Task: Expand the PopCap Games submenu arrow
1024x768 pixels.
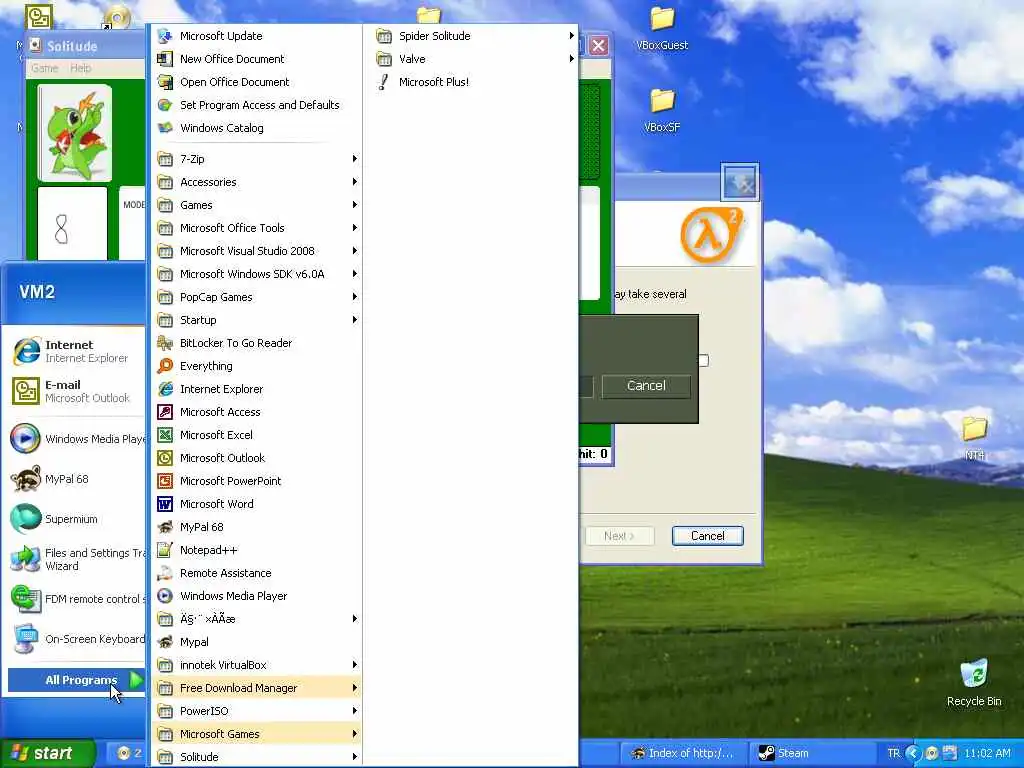Action: 355,296
